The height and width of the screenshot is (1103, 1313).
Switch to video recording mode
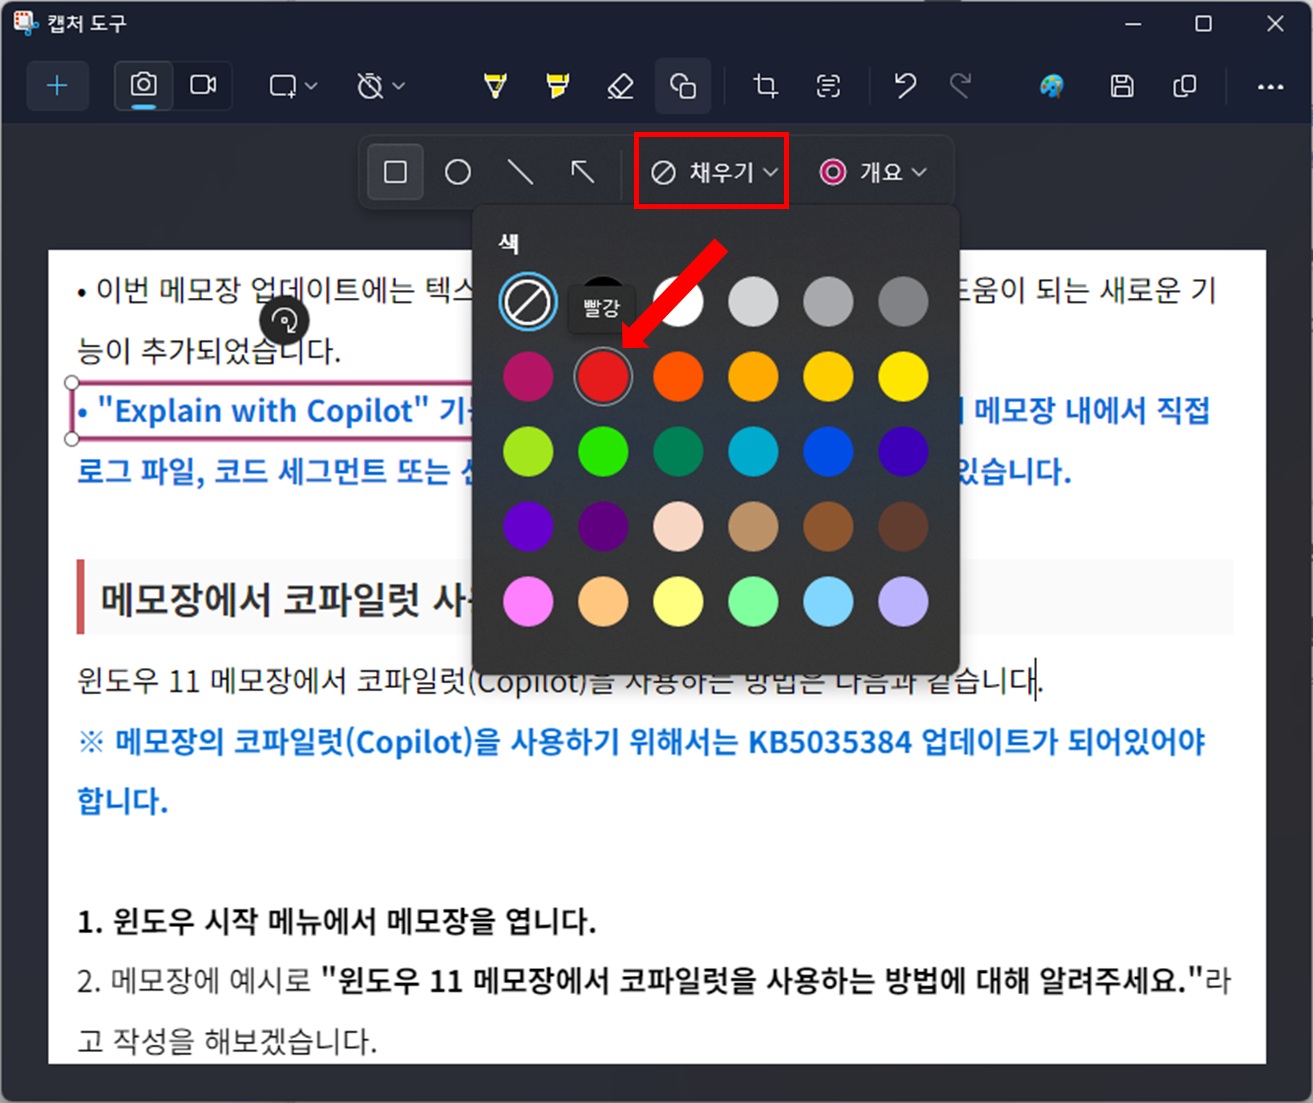tap(204, 86)
